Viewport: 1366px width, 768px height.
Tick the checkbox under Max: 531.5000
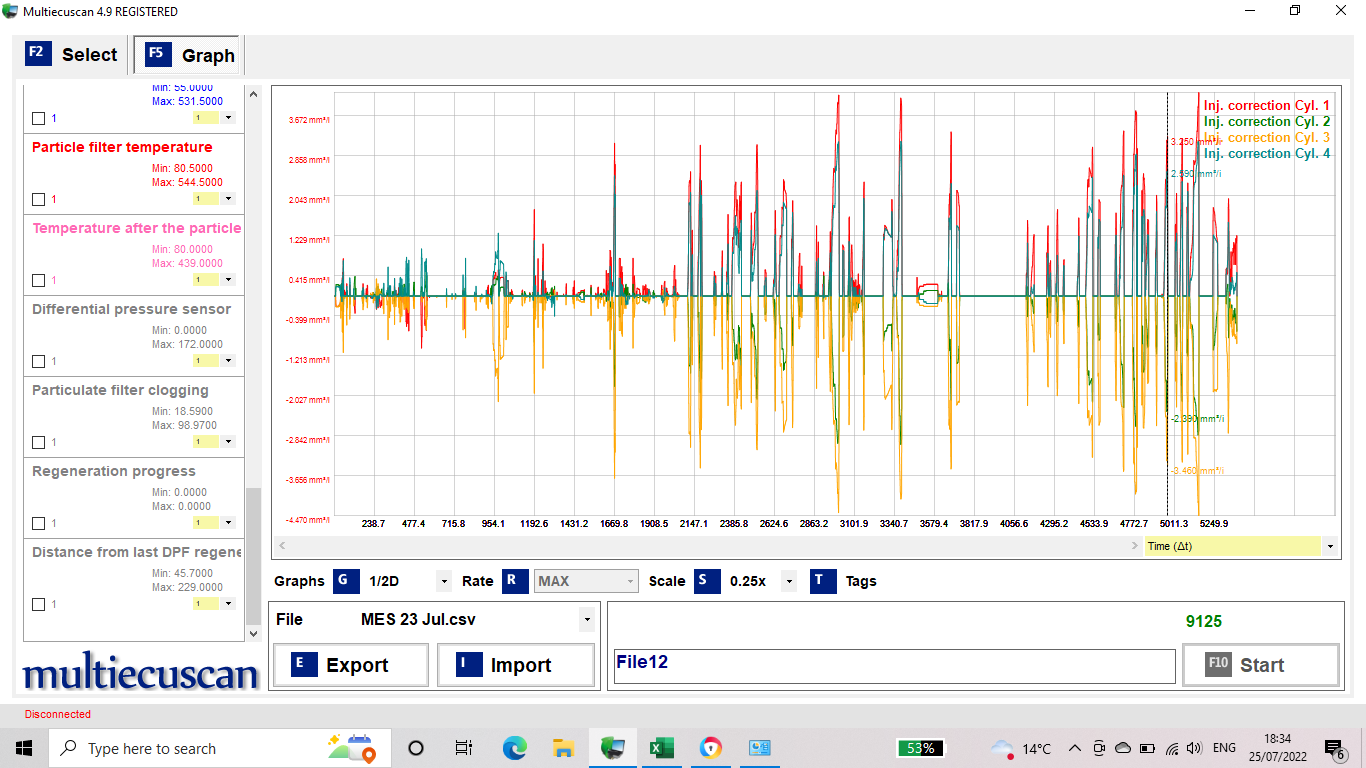tap(38, 118)
